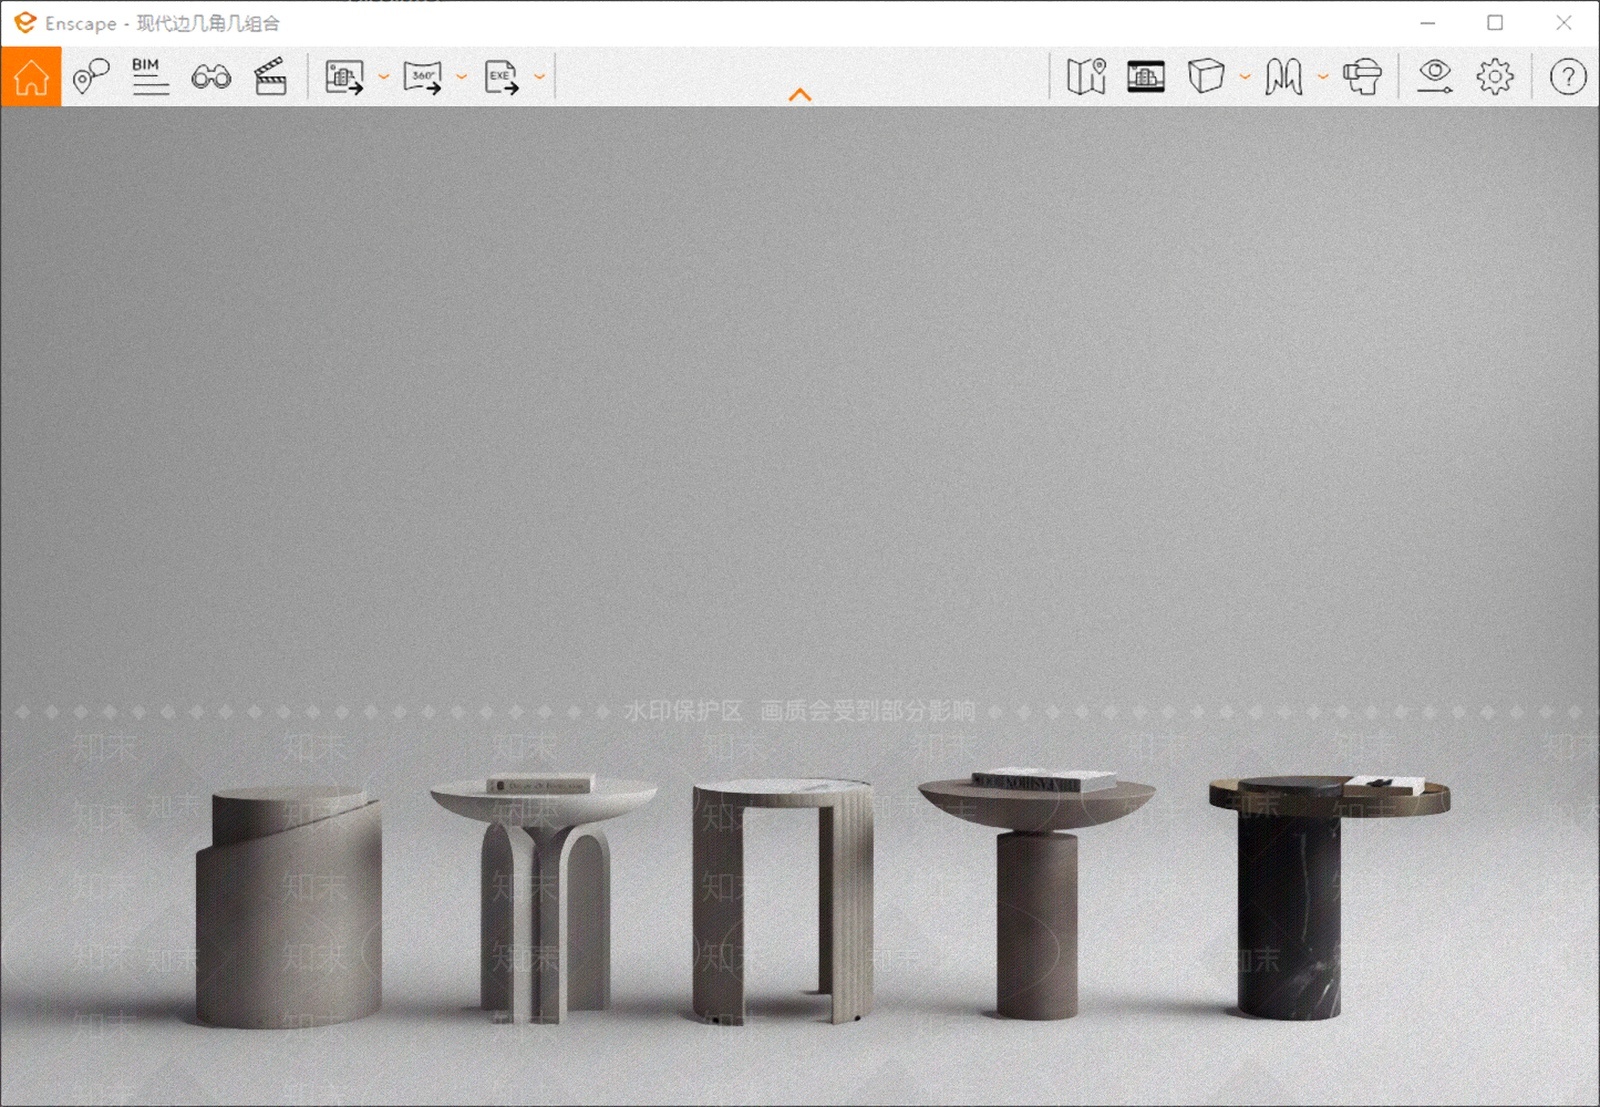This screenshot has height=1107, width=1600.
Task: Collapse the toolbar with the orange chevron
Action: (x=800, y=95)
